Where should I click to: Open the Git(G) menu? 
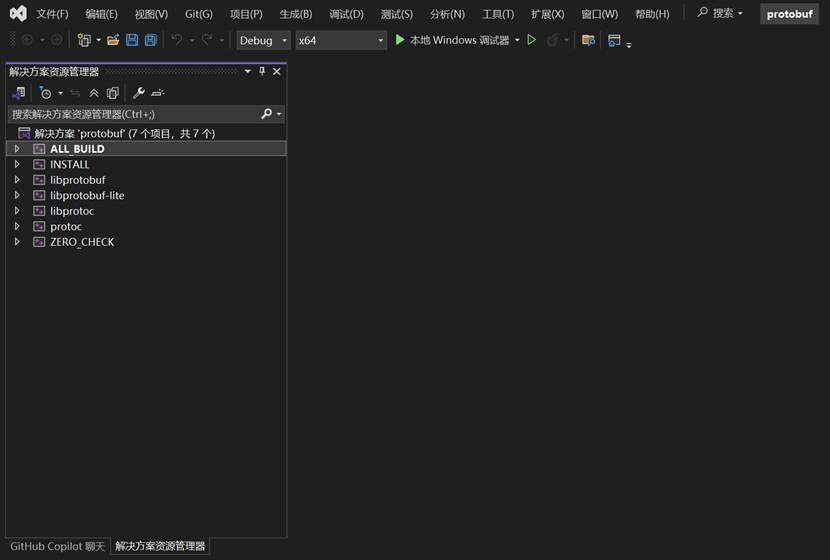[x=199, y=14]
